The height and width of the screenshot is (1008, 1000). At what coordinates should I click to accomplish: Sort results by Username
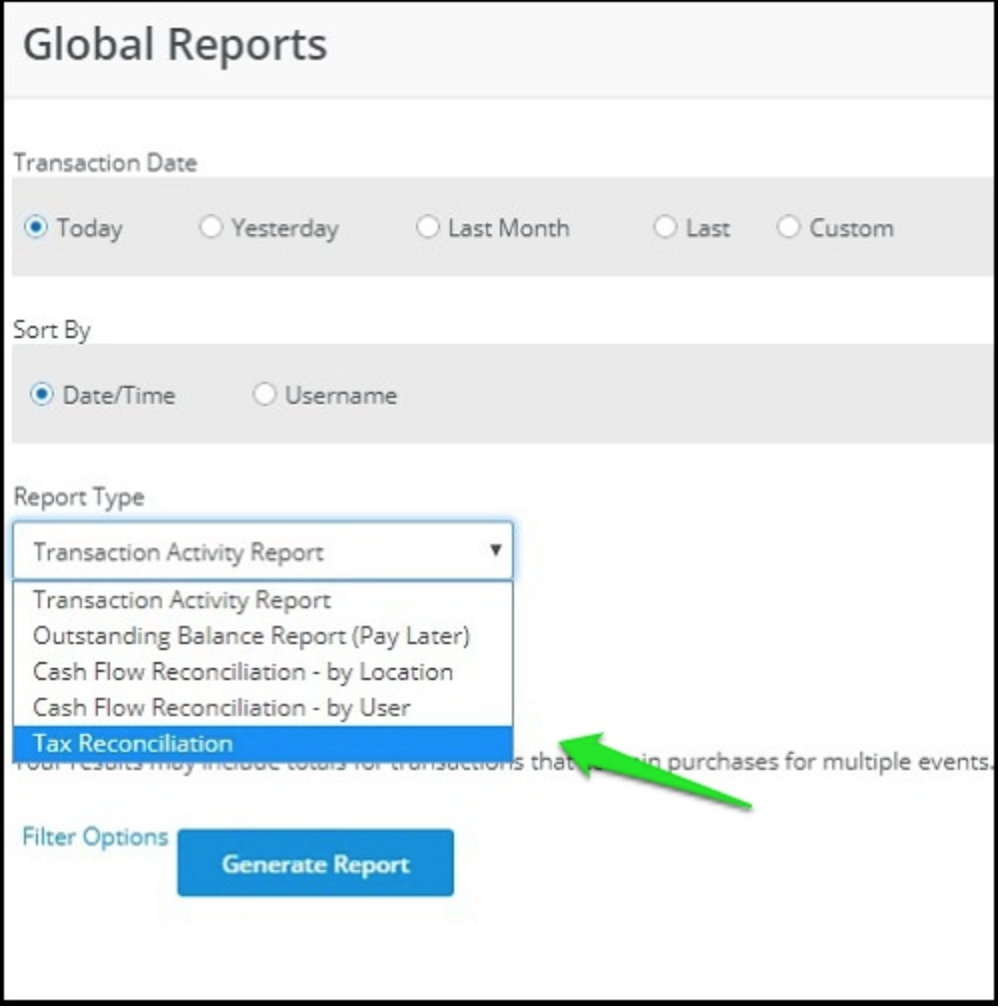[x=263, y=394]
